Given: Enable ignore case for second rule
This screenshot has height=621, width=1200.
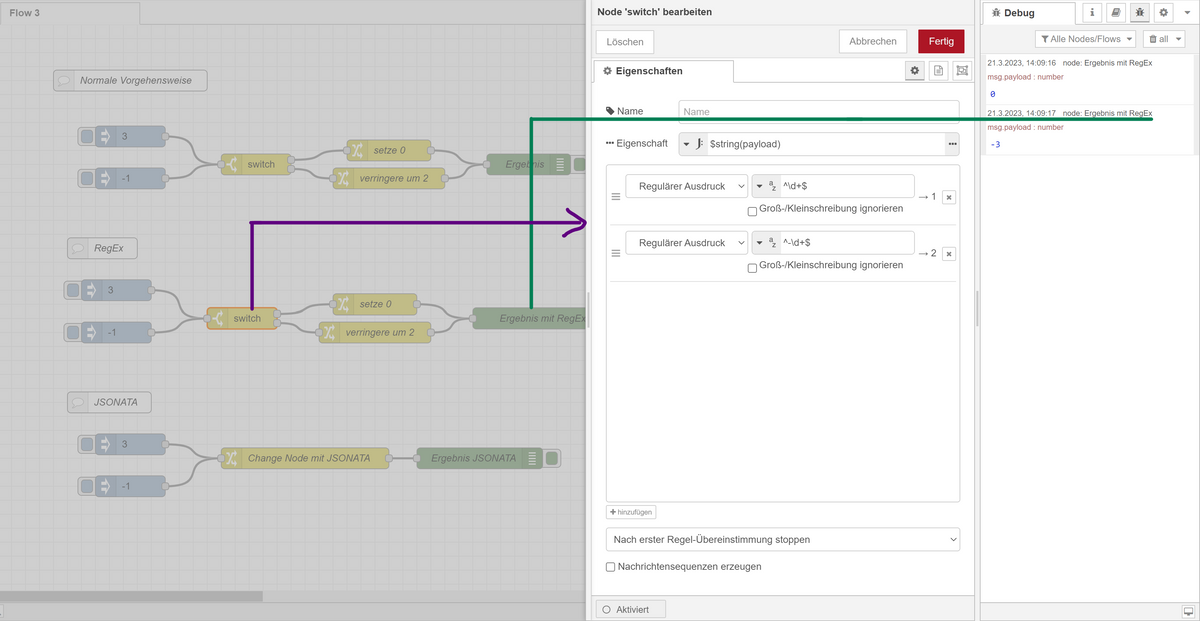Looking at the screenshot, I should click(x=753, y=267).
